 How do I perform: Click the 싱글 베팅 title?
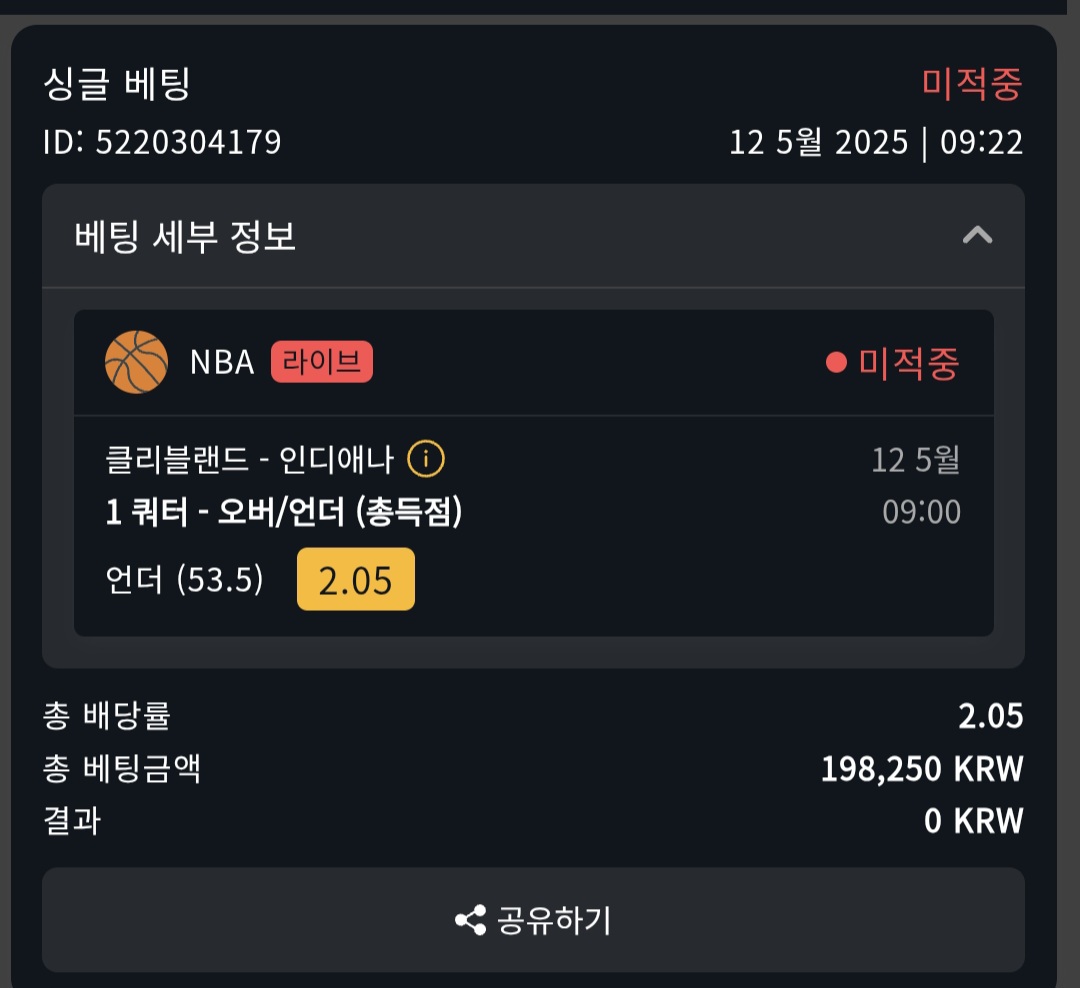point(116,84)
